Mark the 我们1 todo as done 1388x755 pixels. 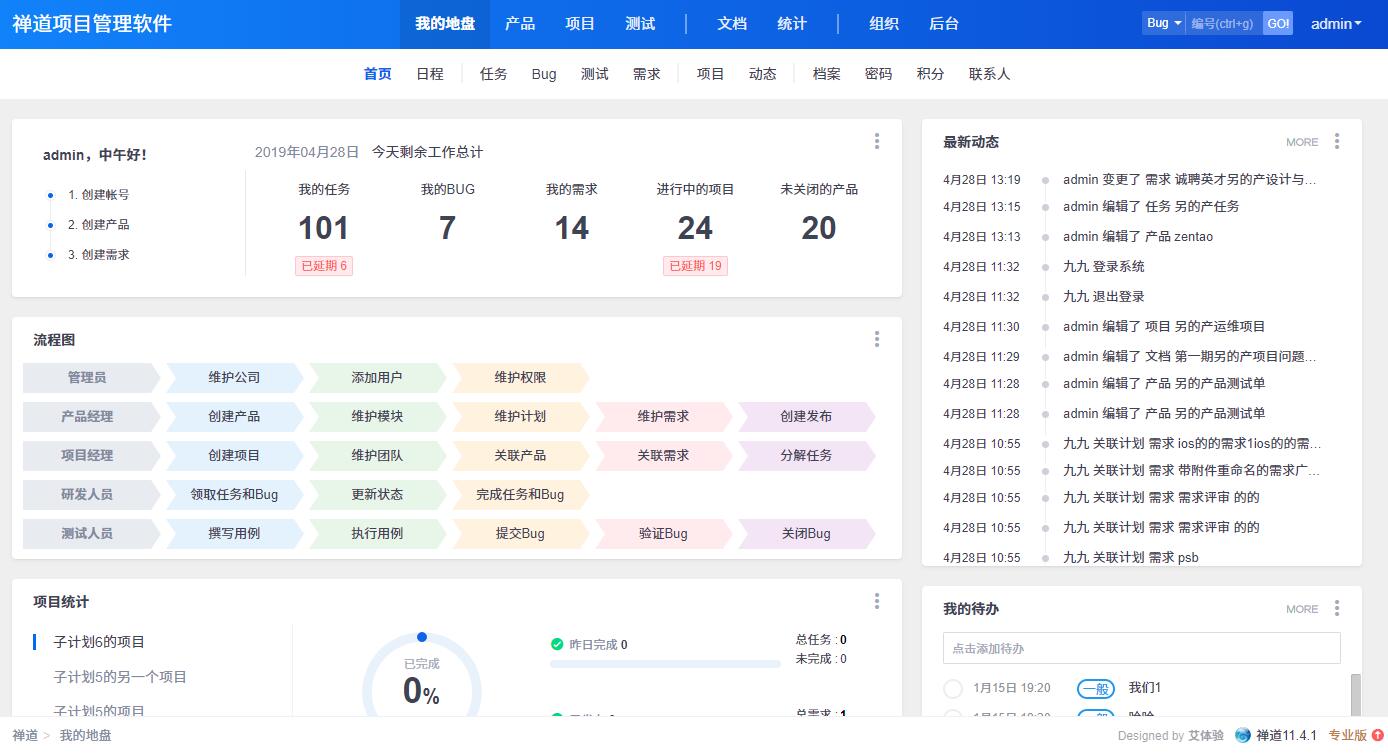tap(953, 688)
